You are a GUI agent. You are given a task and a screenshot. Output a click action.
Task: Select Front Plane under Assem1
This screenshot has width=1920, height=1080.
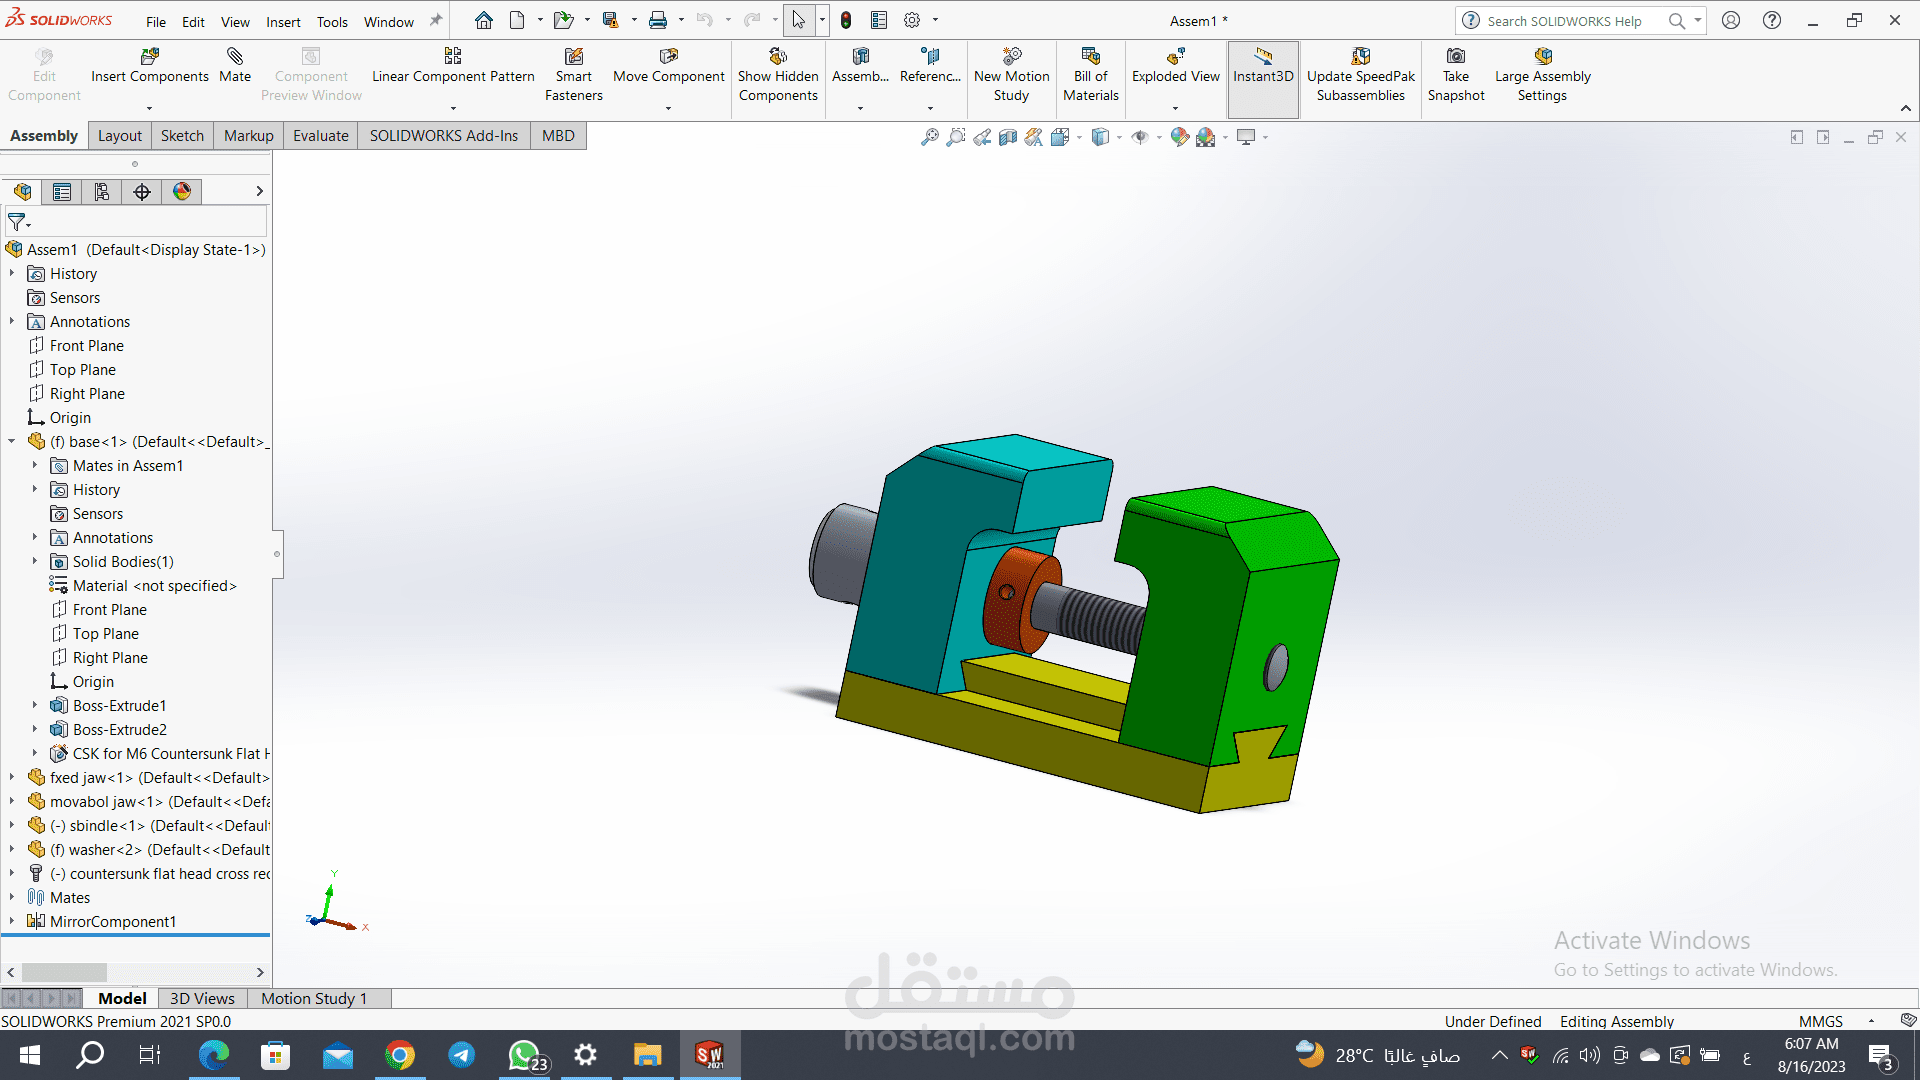(87, 345)
